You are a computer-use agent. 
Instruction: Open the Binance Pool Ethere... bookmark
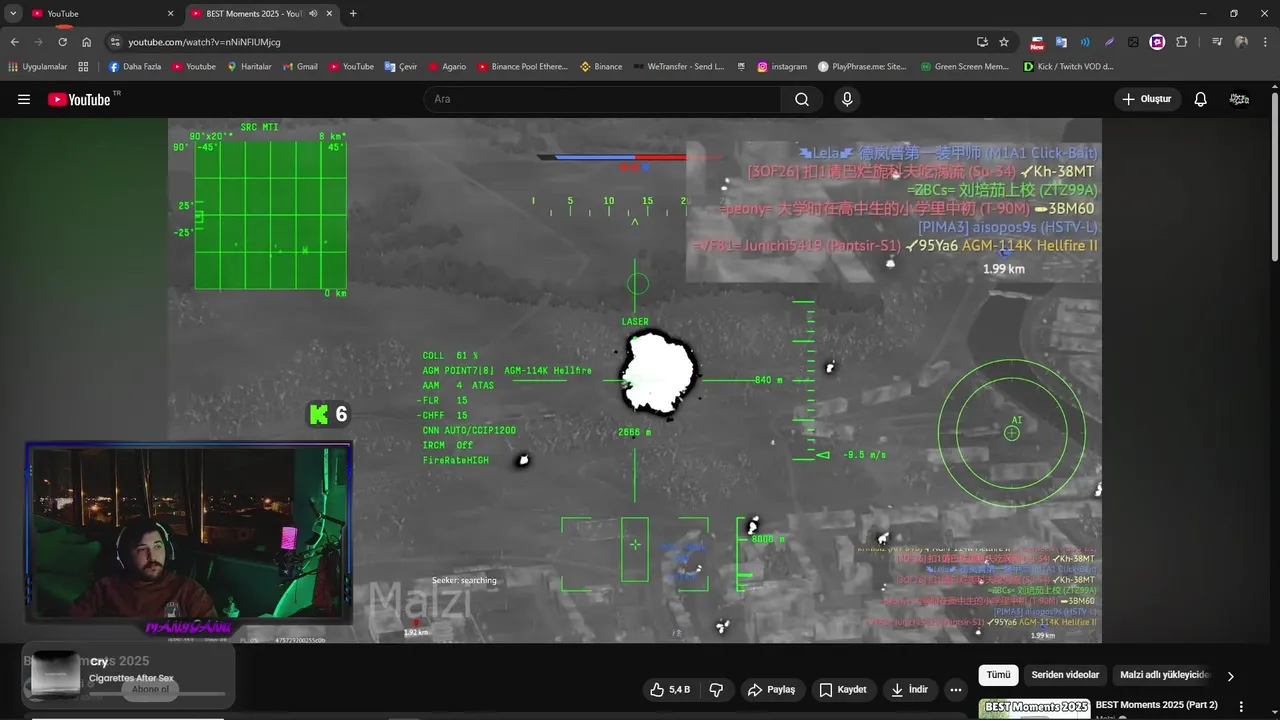tap(522, 67)
